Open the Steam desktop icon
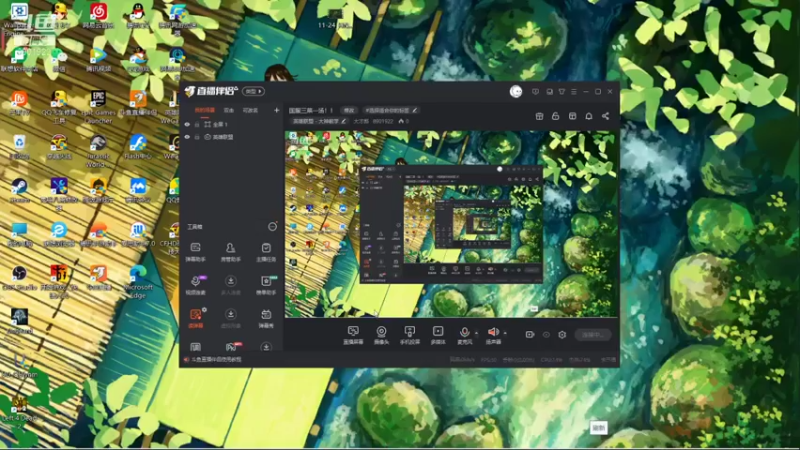The image size is (800, 450). [x=19, y=191]
